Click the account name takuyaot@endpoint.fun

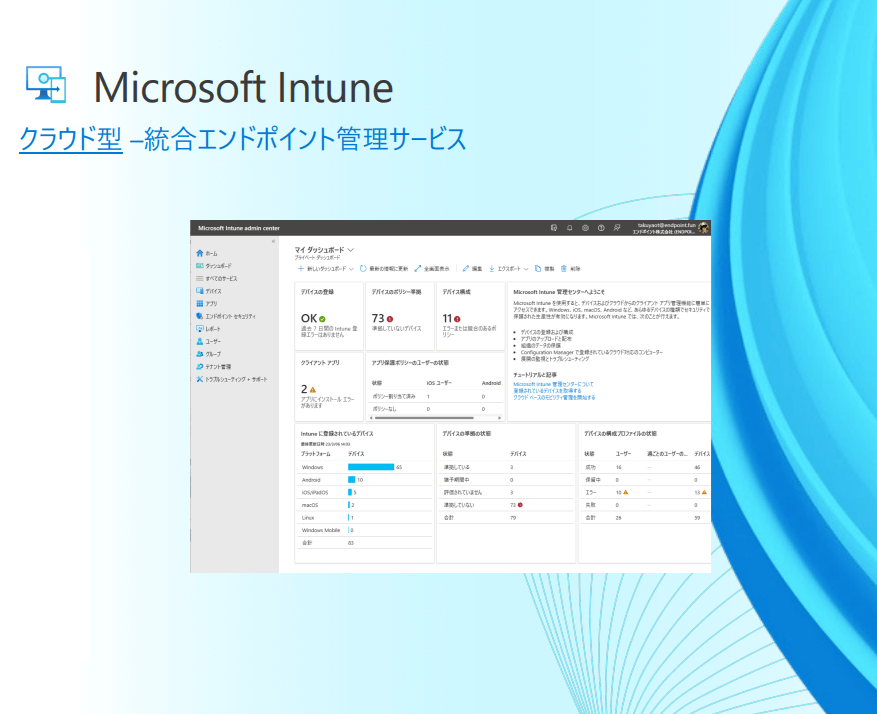click(x=667, y=225)
